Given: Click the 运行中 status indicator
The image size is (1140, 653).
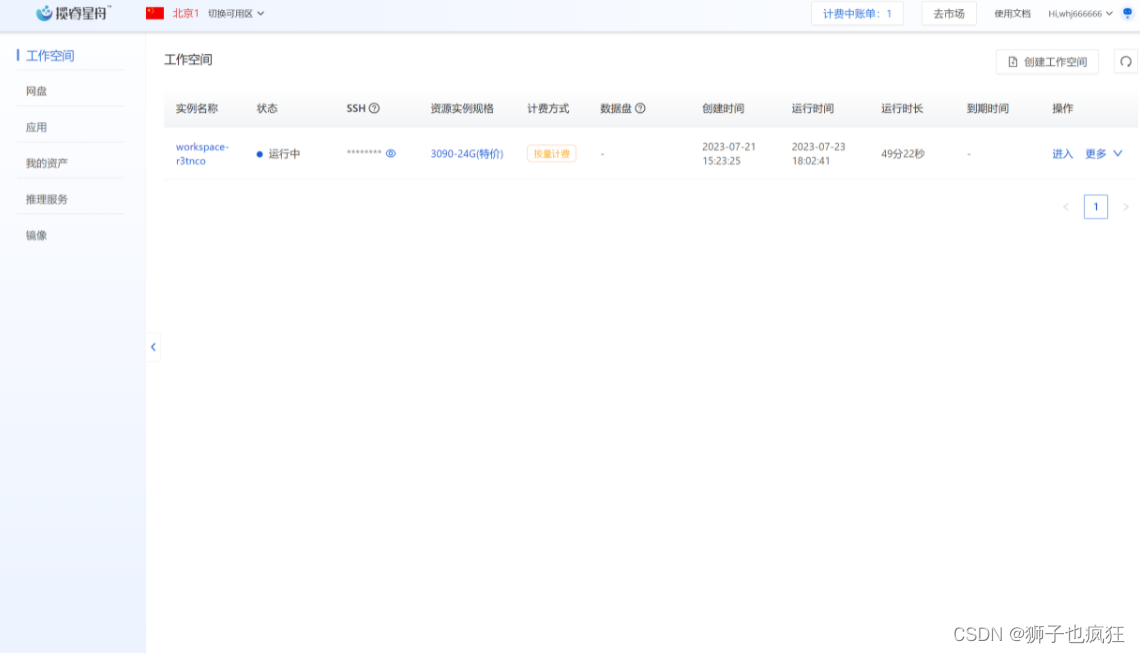Looking at the screenshot, I should 273,153.
